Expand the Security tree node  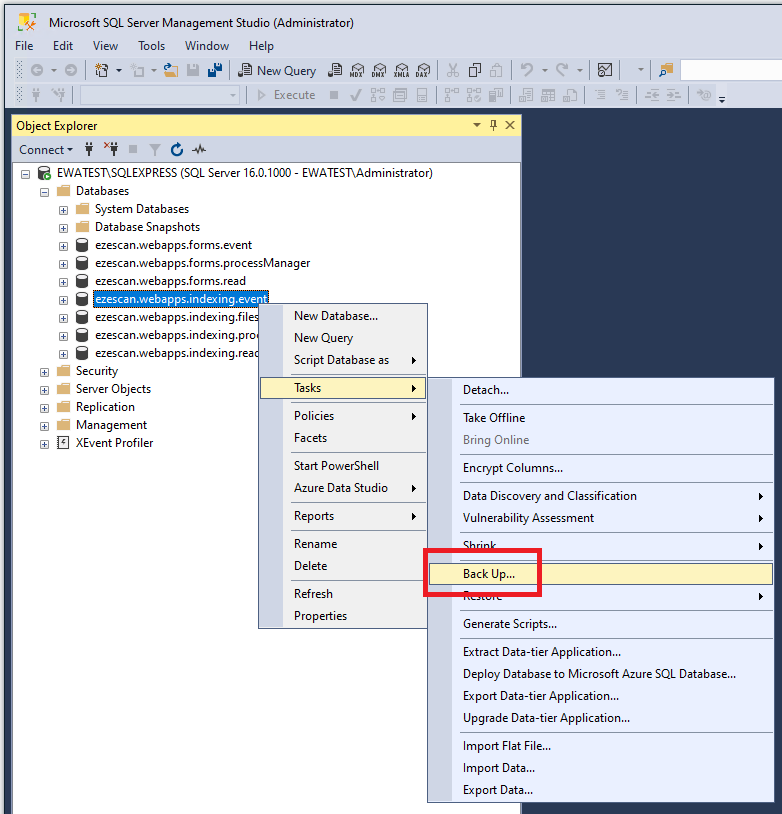pos(45,371)
